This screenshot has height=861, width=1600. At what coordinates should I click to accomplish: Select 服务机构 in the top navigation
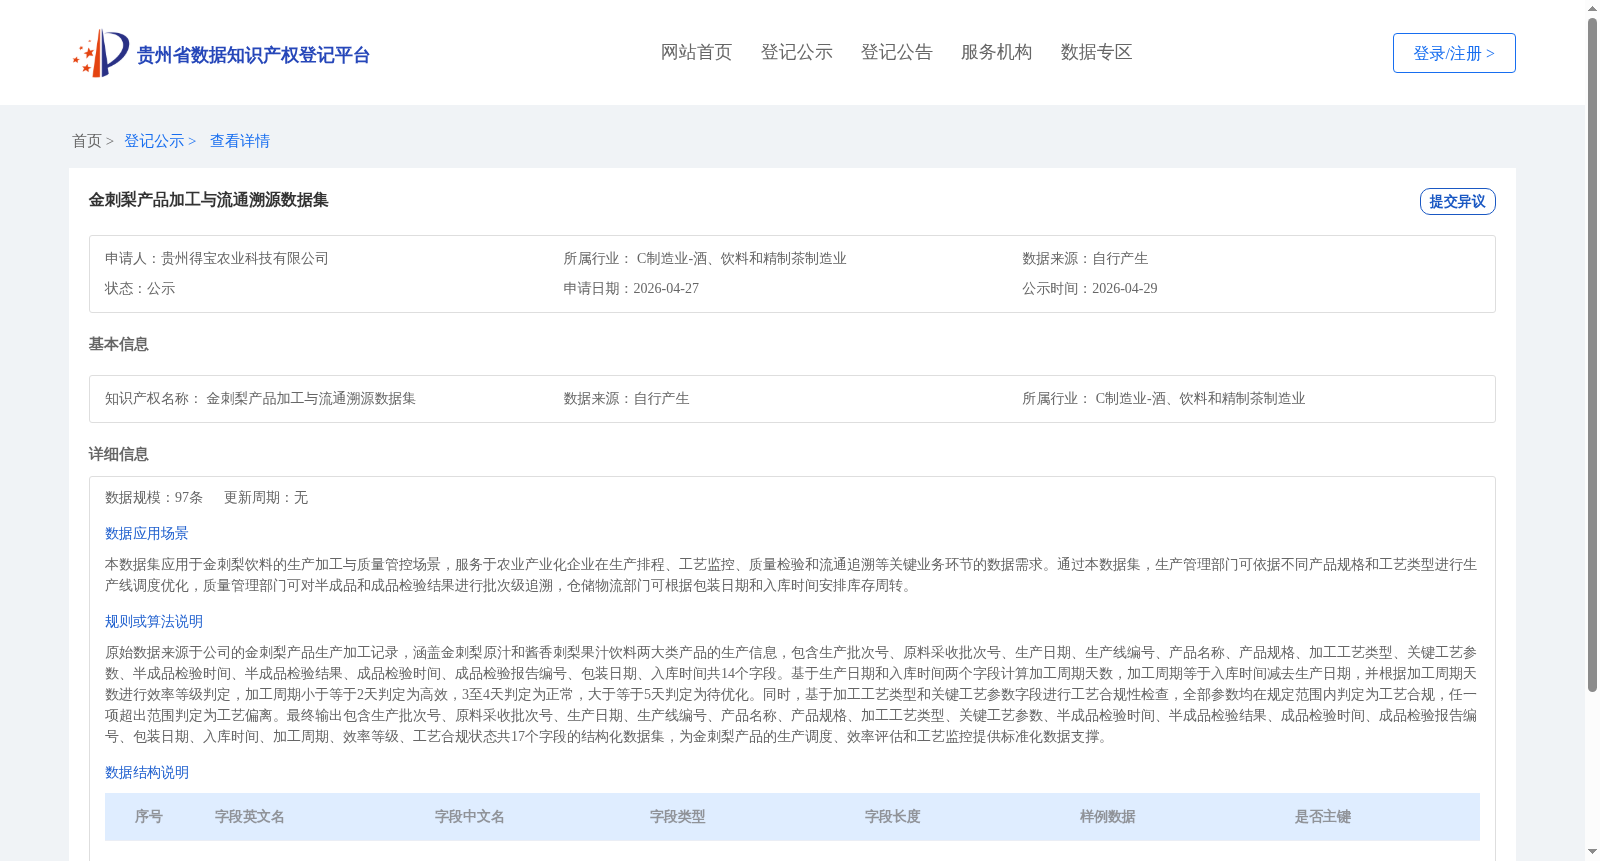point(996,52)
